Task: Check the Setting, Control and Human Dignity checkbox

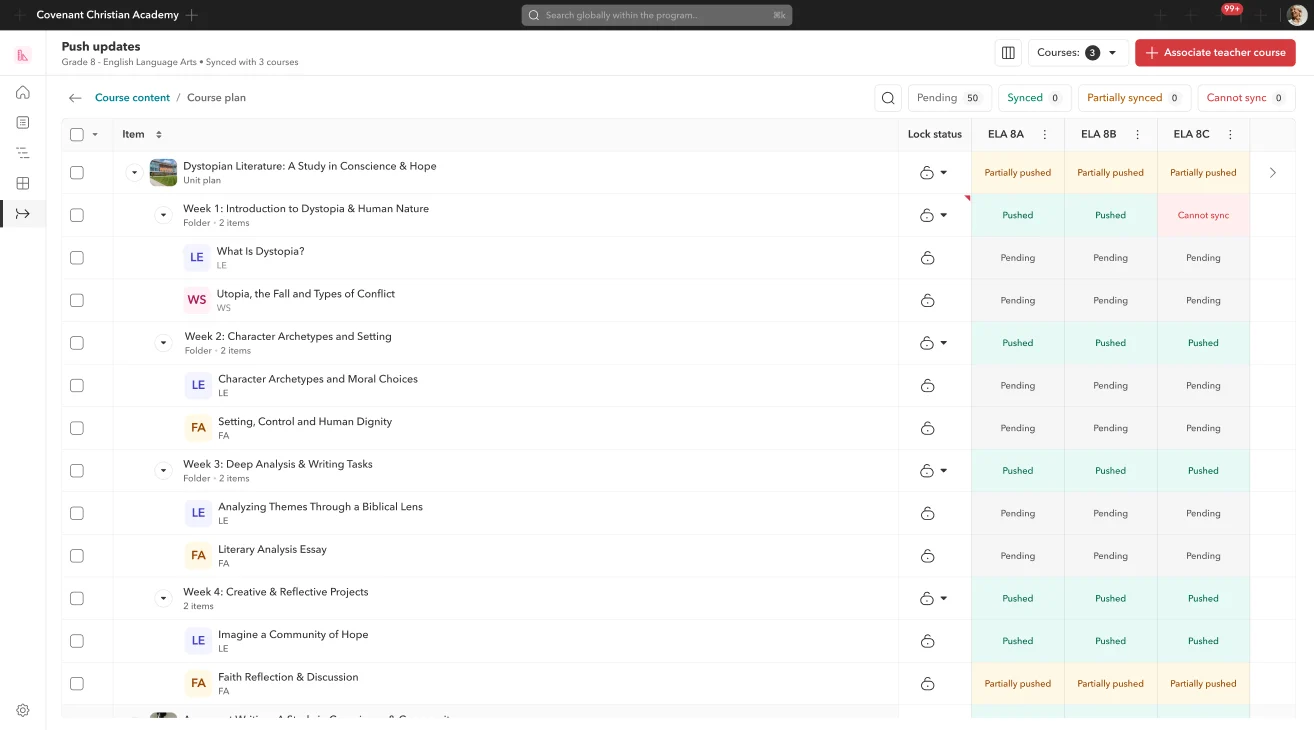Action: [77, 428]
